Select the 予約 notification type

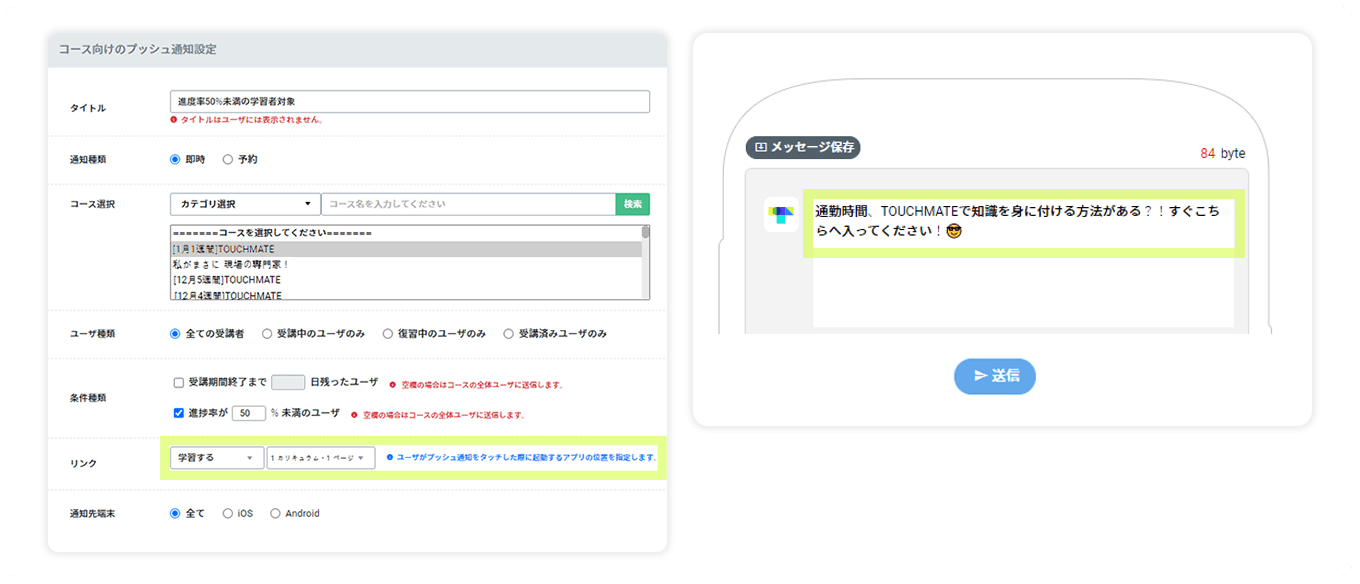(228, 159)
